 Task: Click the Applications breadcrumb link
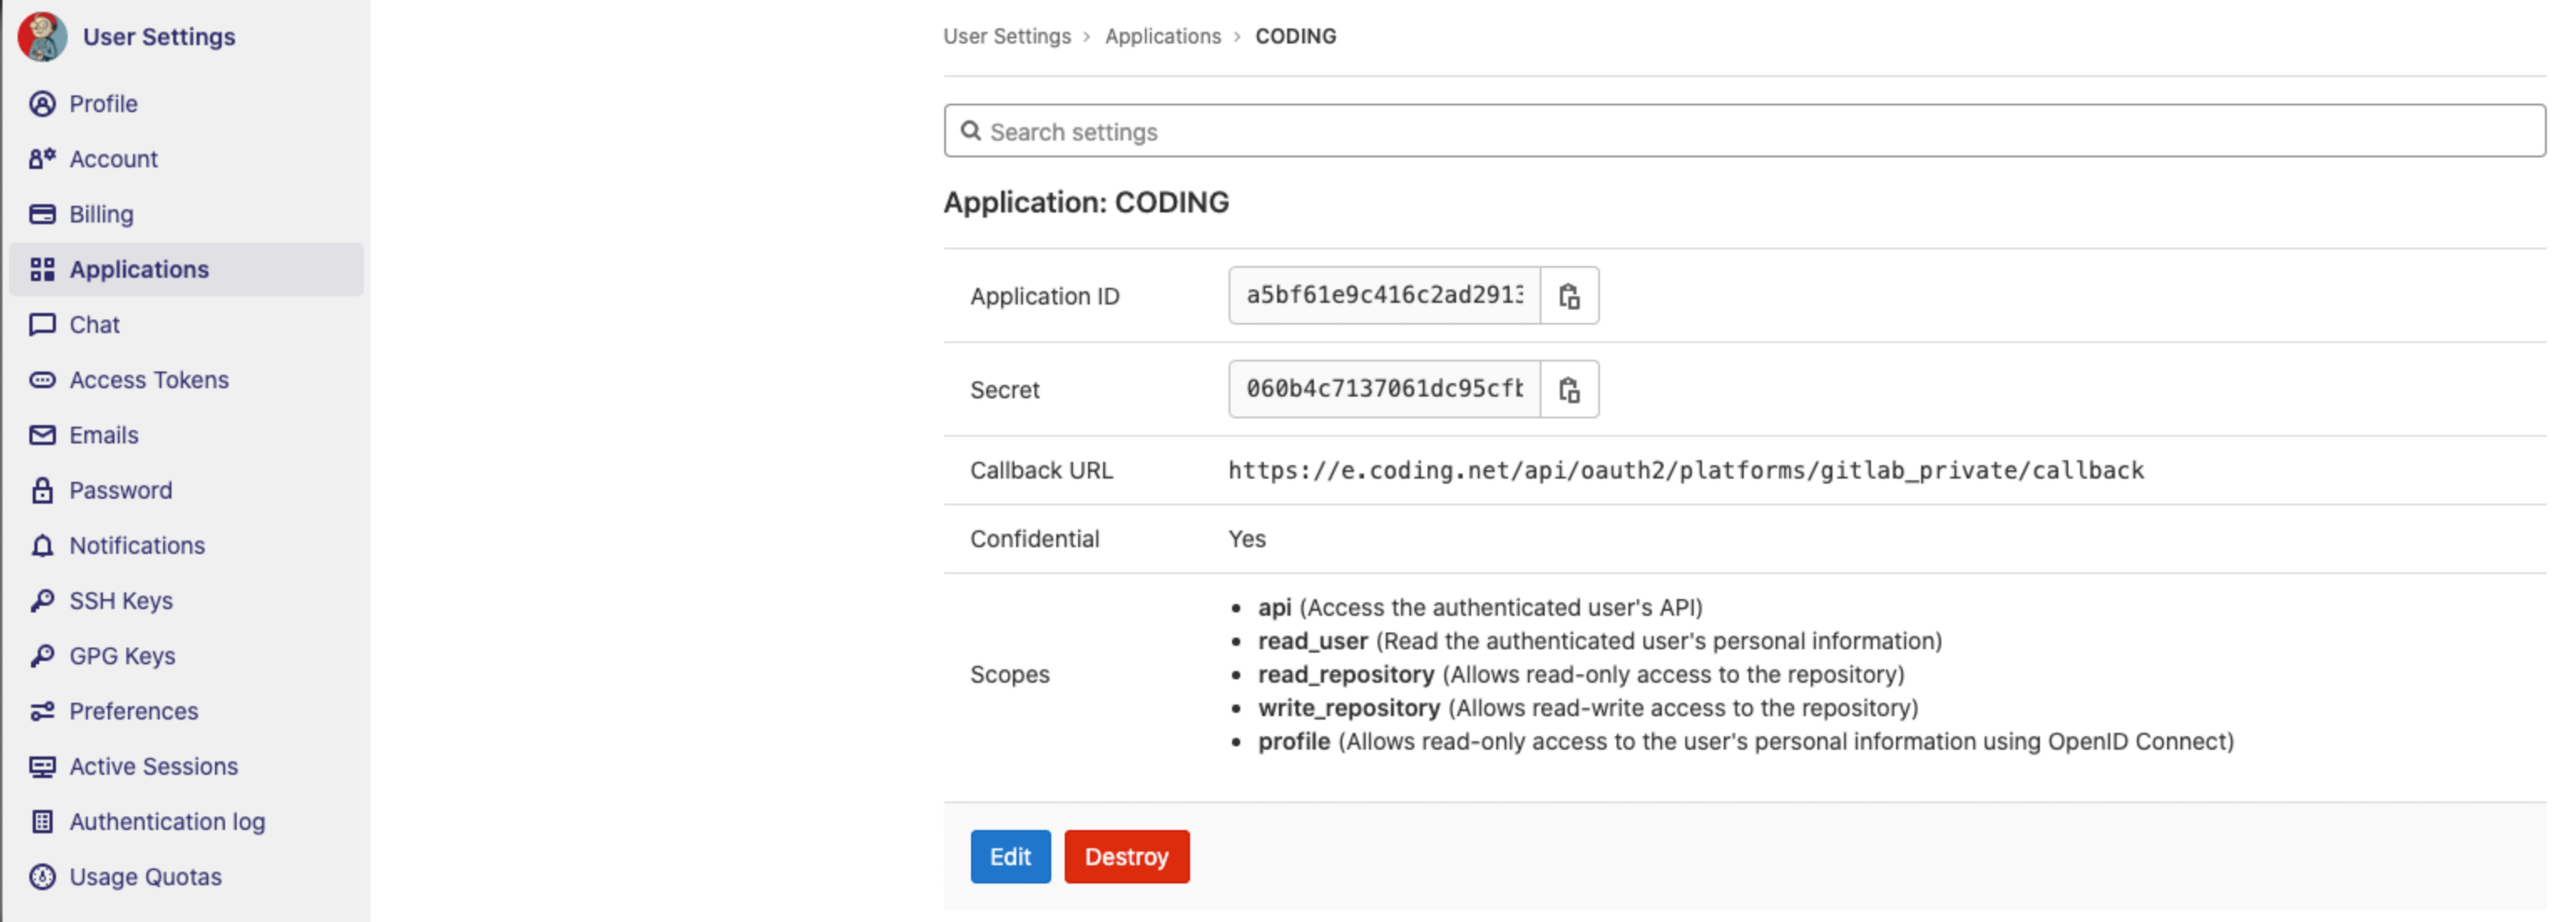pyautogui.click(x=1162, y=36)
